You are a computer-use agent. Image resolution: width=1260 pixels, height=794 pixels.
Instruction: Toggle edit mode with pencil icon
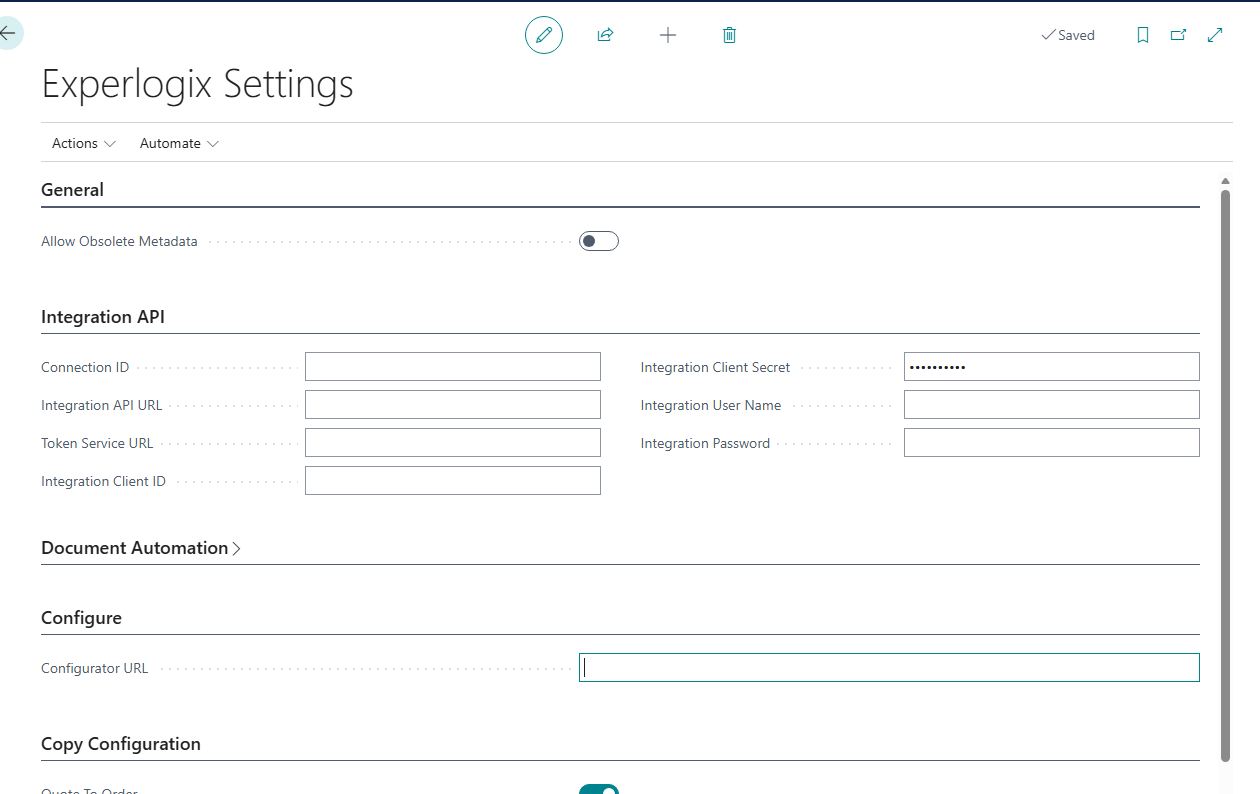click(x=544, y=35)
